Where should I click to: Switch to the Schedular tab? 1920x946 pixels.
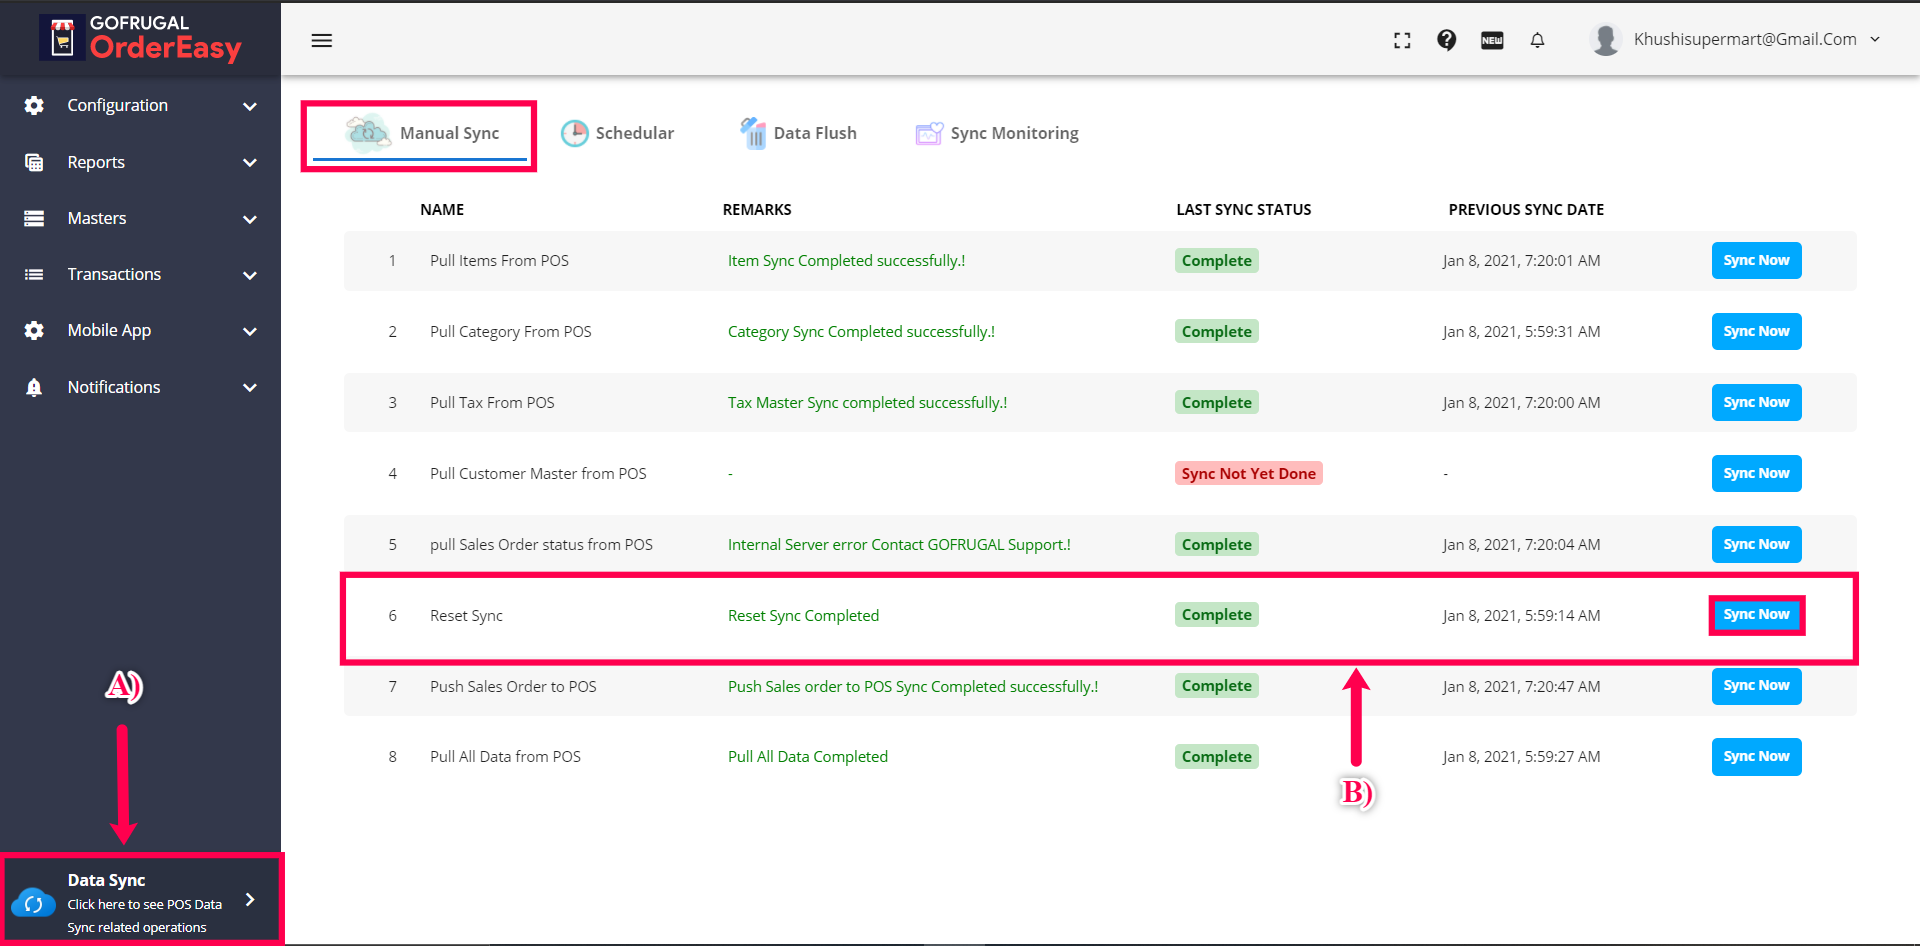click(618, 133)
